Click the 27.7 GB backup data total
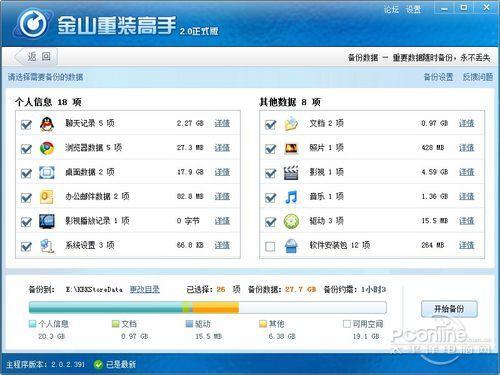This screenshot has width=500, height=375. [x=300, y=289]
